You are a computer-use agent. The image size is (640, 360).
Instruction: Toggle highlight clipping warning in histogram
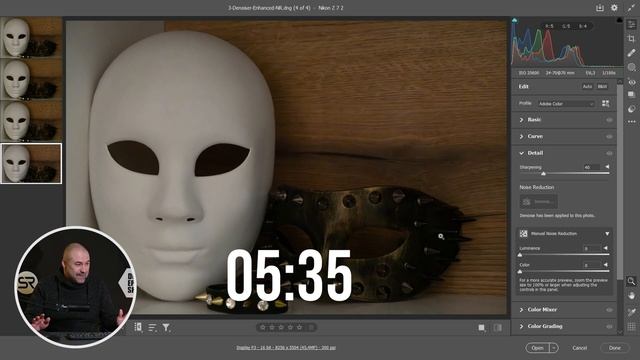tap(619, 20)
